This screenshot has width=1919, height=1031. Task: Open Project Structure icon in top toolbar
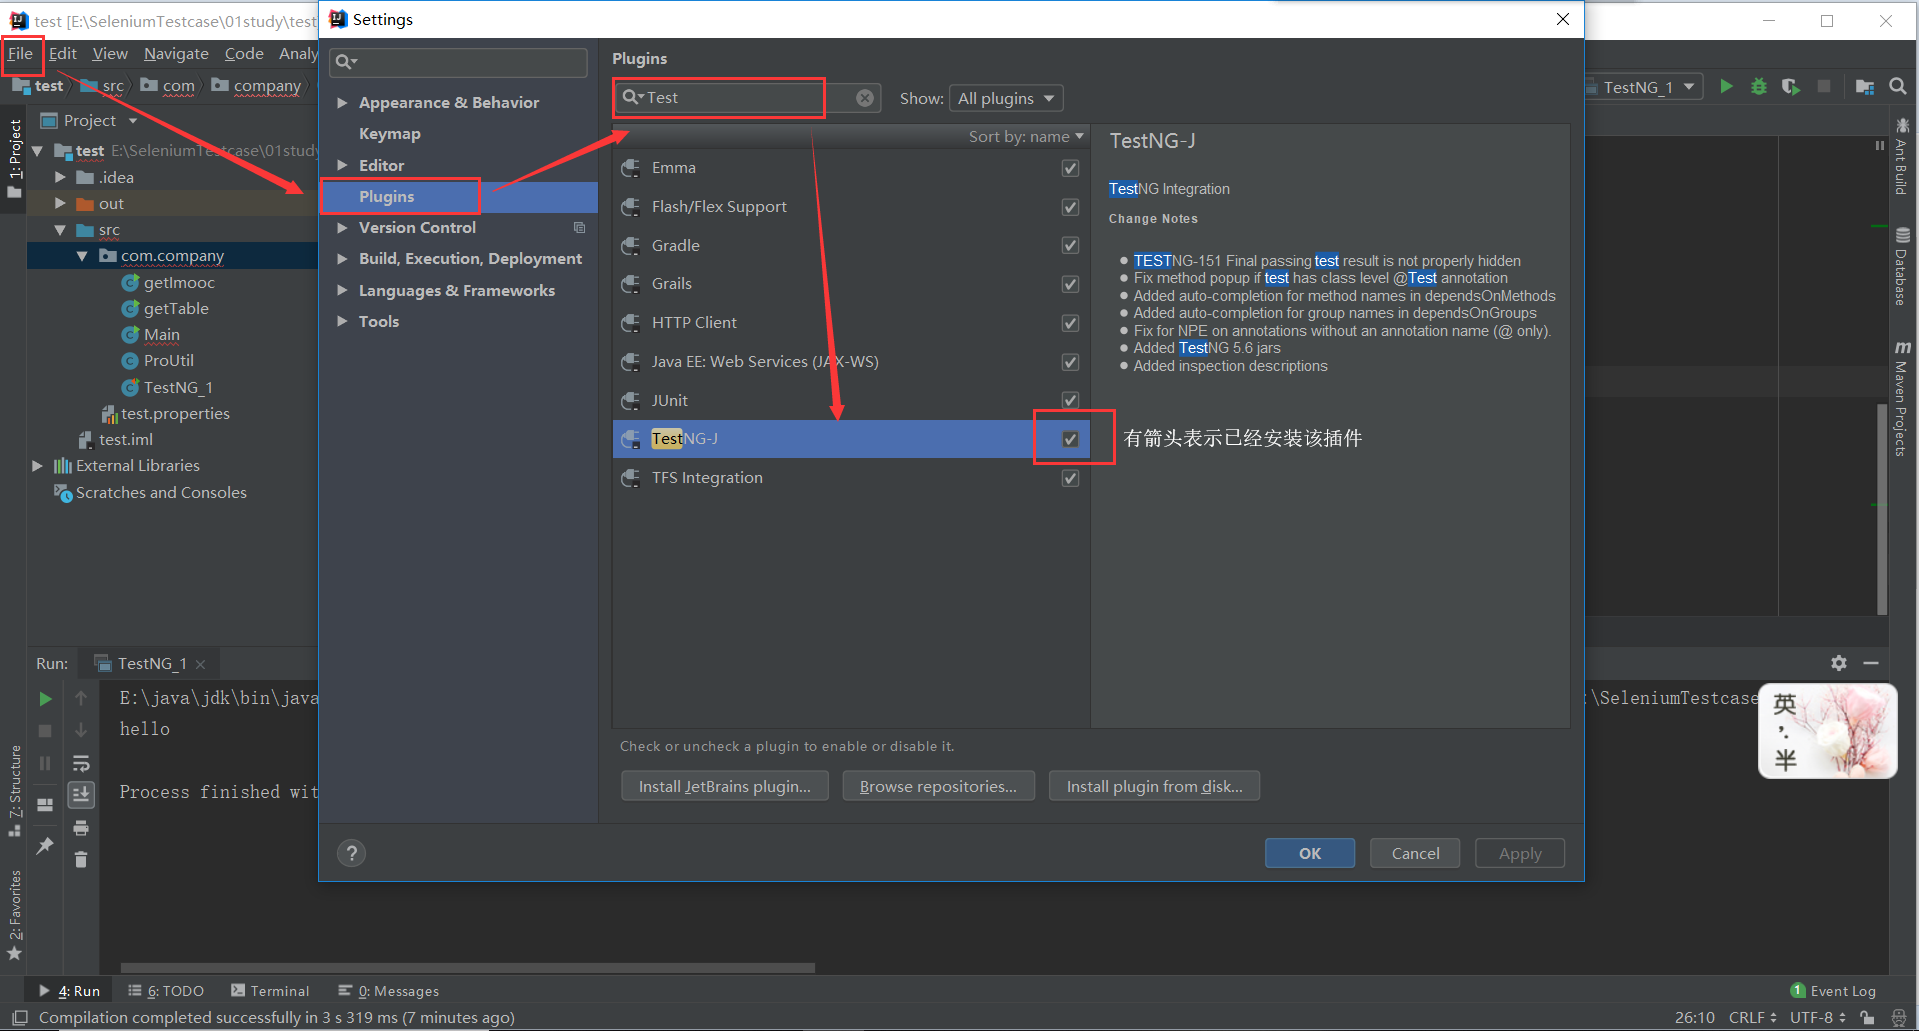pos(1865,87)
